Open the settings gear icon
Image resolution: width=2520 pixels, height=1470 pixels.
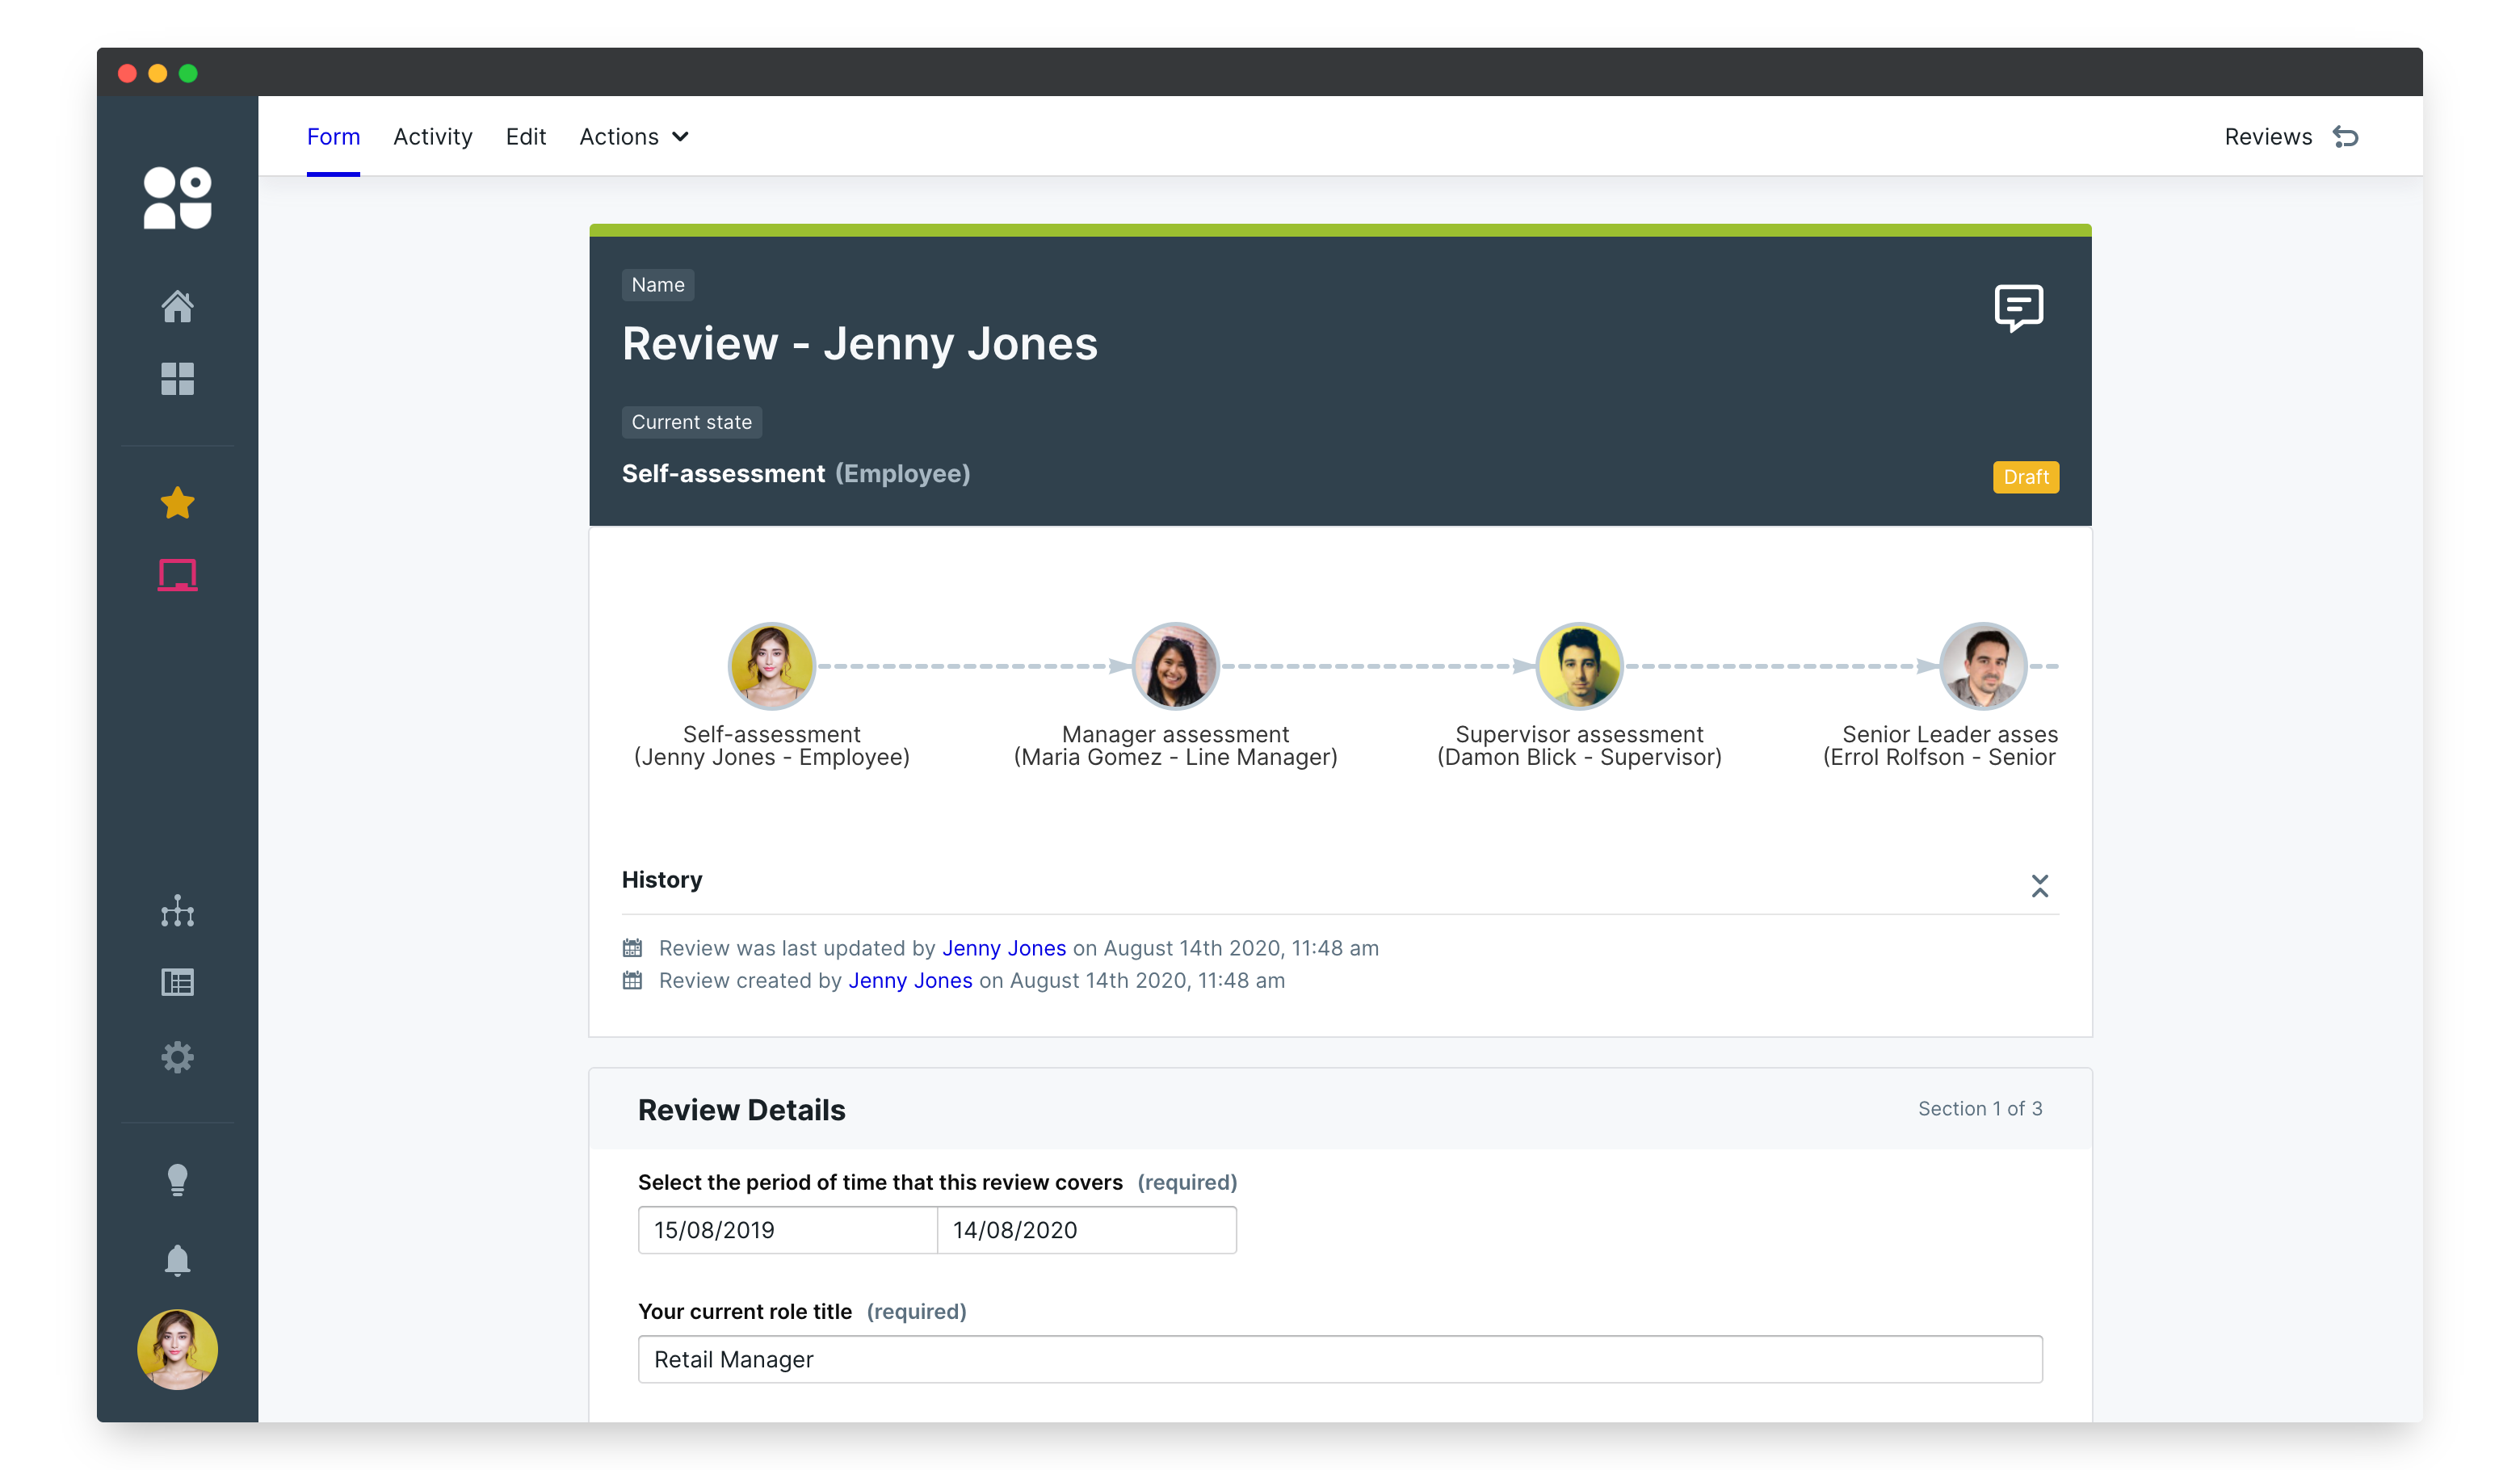[177, 1057]
